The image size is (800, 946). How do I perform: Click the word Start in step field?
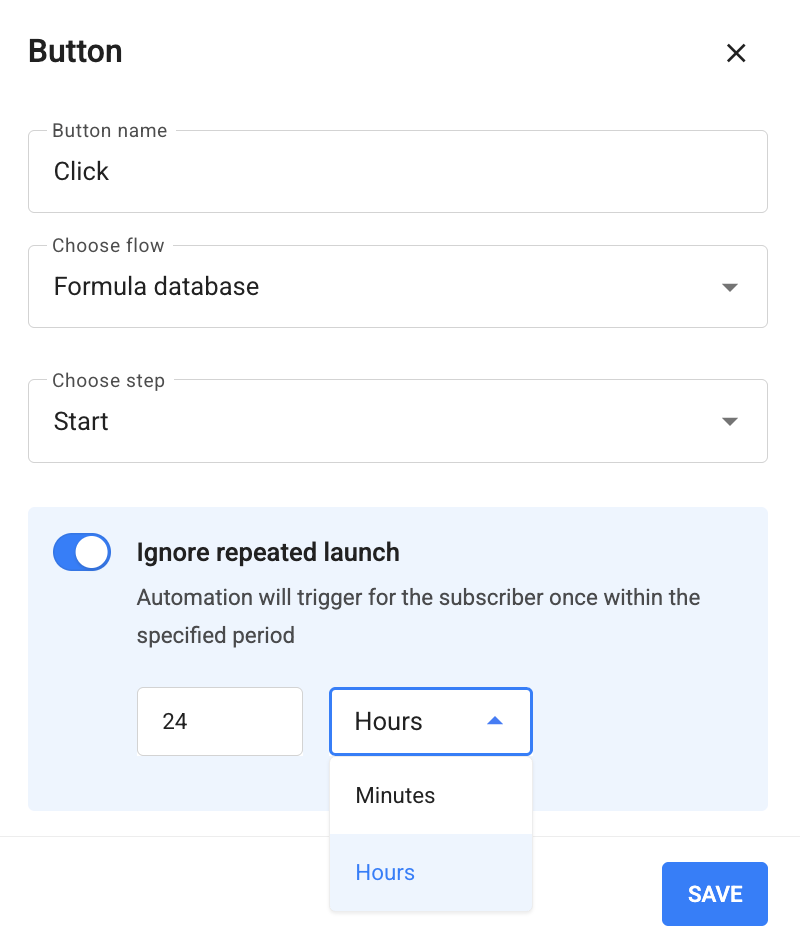[x=81, y=421]
